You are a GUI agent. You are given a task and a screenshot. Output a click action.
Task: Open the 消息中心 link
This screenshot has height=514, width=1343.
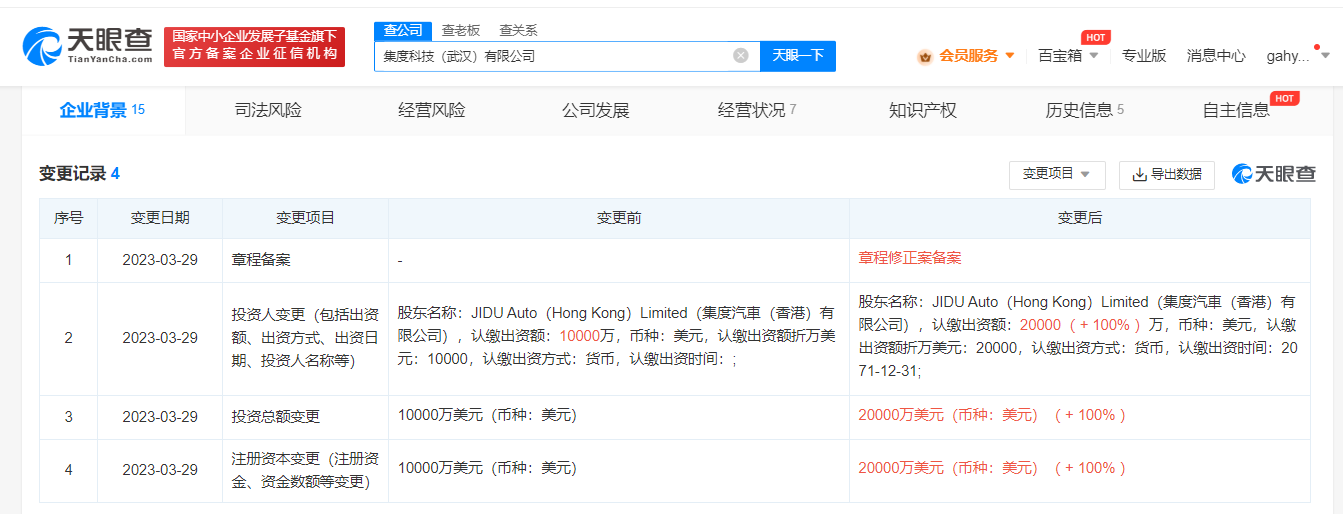pos(1216,56)
